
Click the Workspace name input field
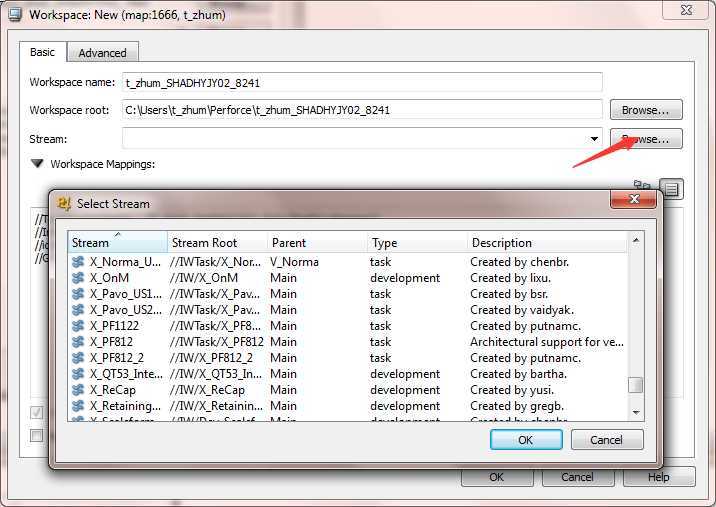click(x=362, y=83)
